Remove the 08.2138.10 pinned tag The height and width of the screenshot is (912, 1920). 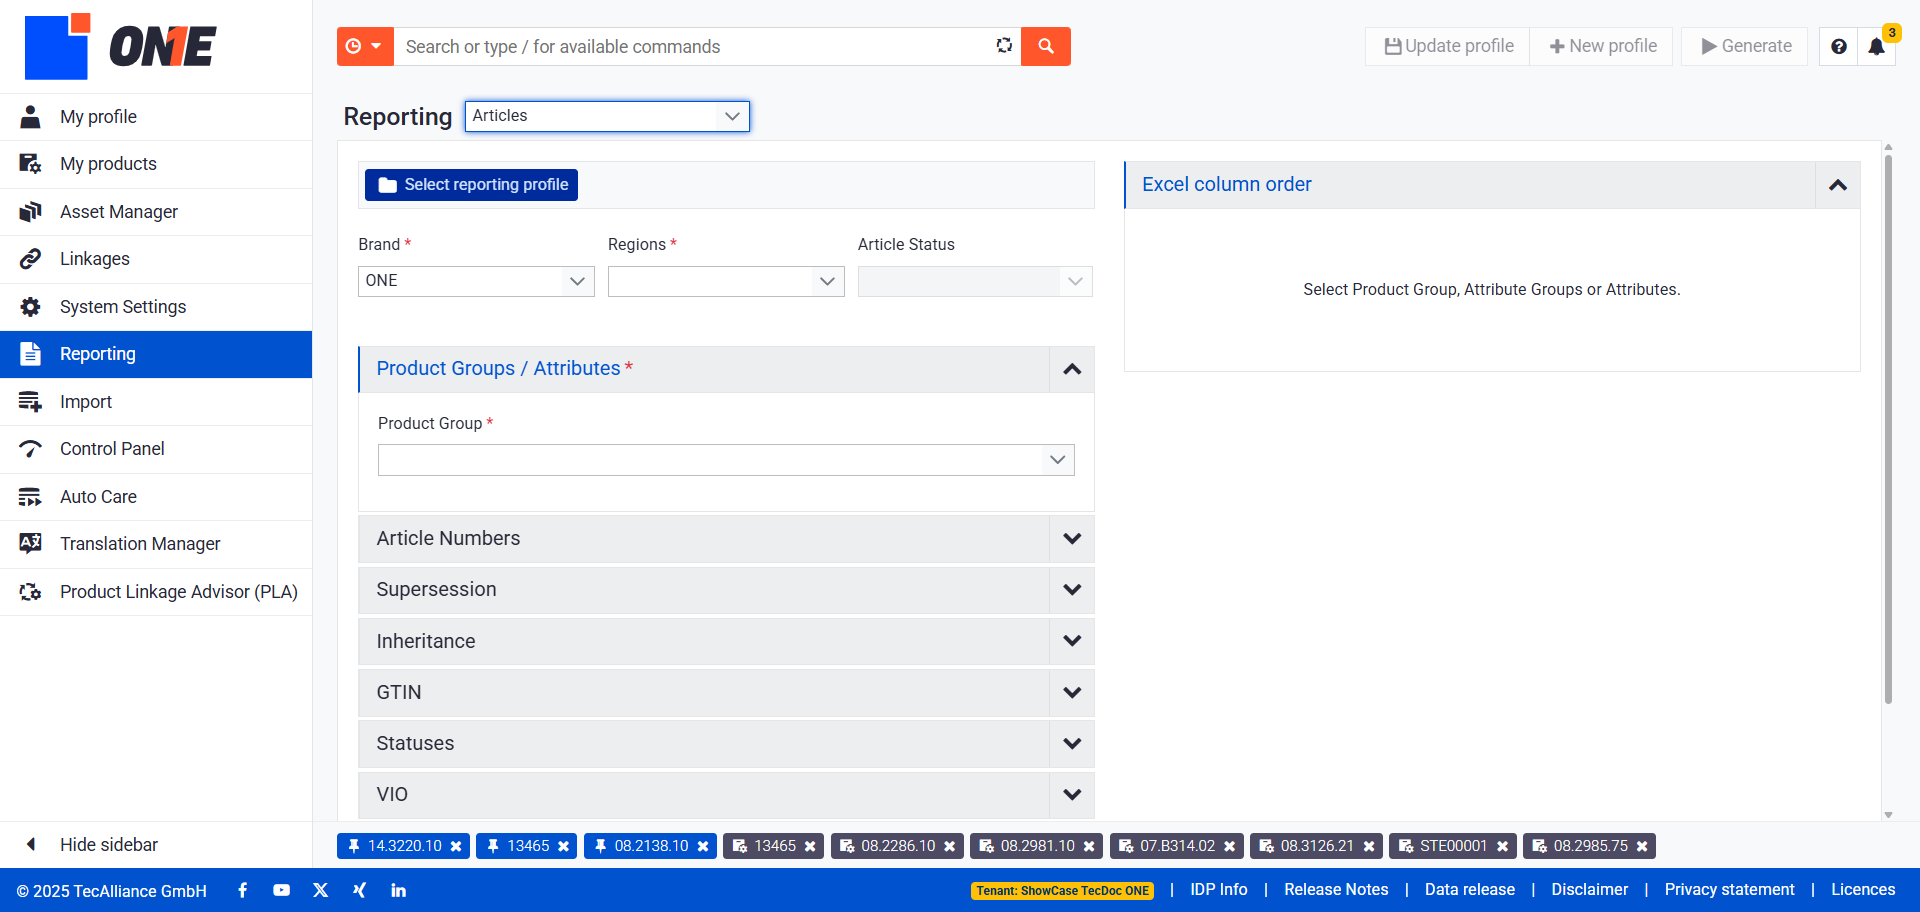[x=703, y=846]
